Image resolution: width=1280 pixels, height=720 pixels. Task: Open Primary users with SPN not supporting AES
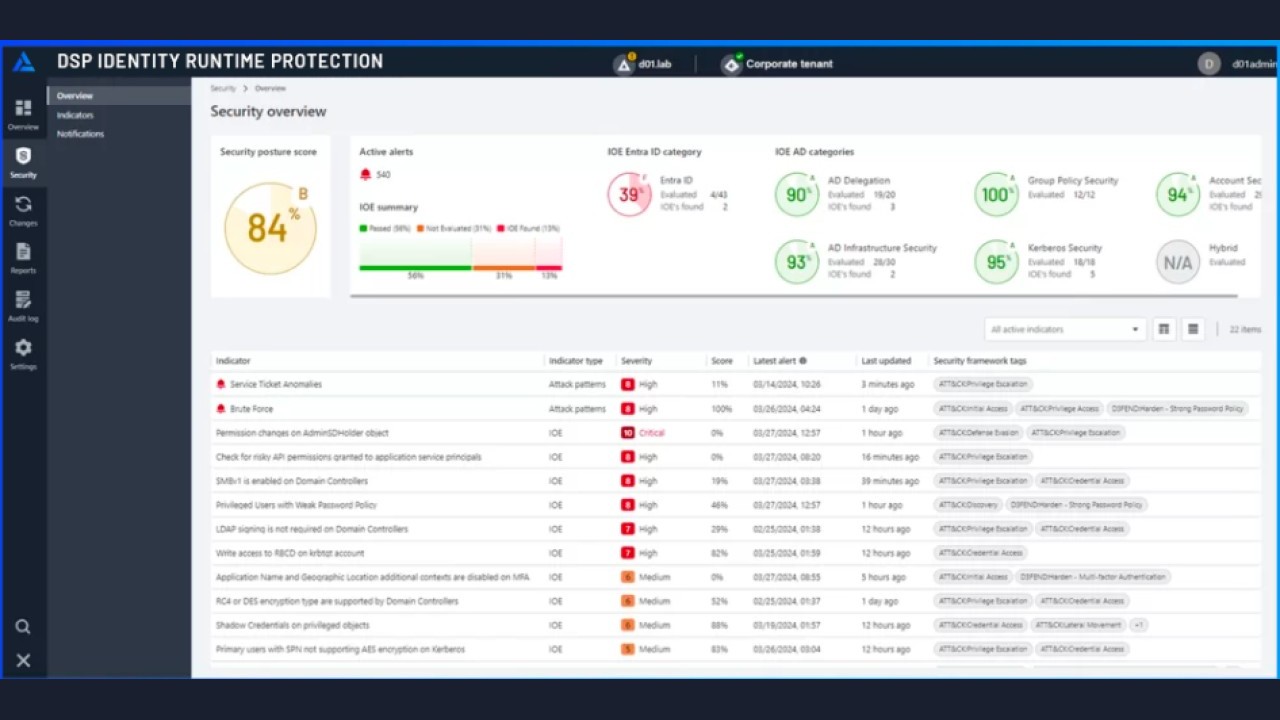pos(340,649)
